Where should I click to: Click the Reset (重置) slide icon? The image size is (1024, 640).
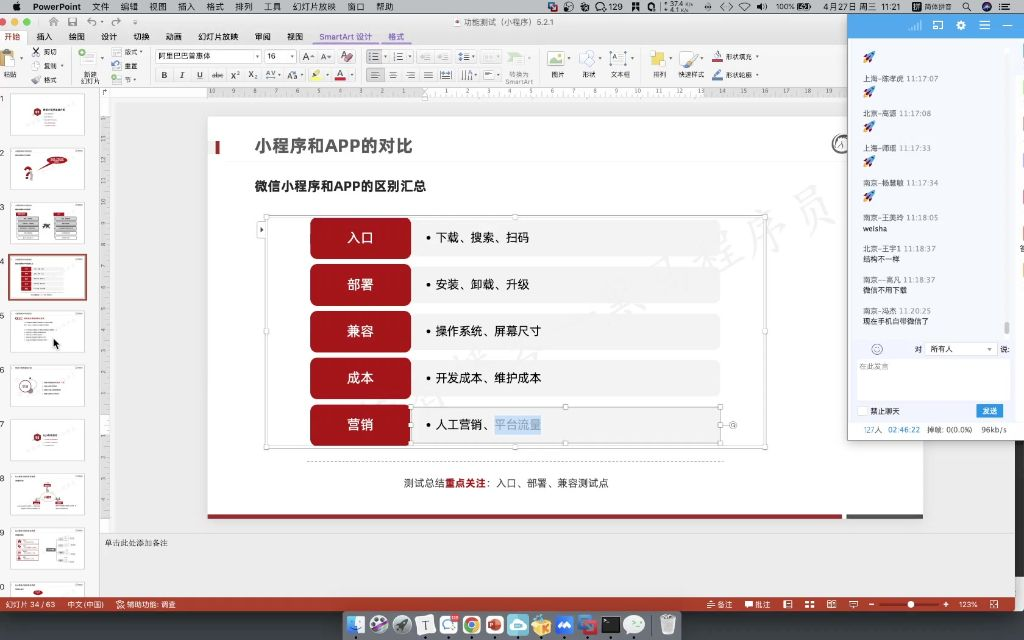[x=116, y=66]
